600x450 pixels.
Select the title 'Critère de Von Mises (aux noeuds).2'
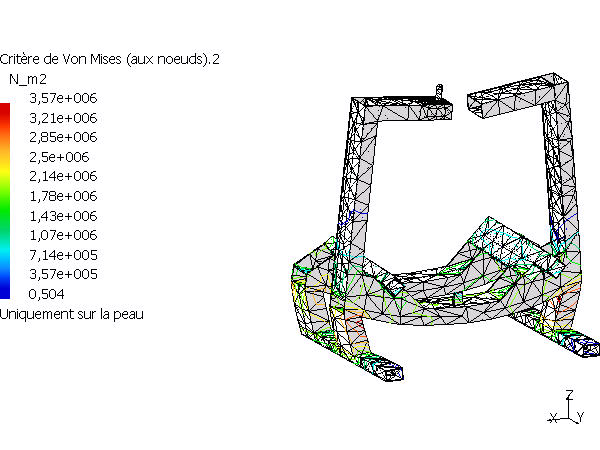(110, 59)
